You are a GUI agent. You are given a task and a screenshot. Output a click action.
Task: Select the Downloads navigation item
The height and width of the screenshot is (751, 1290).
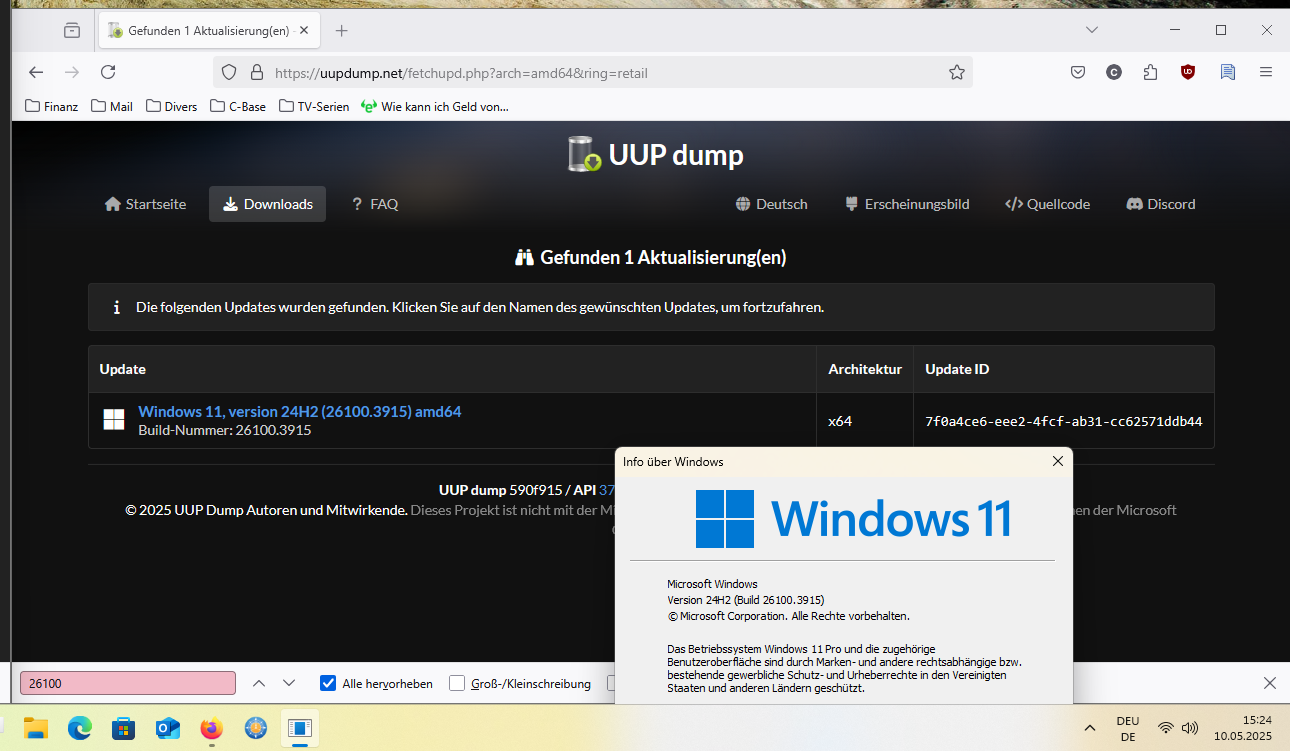(267, 204)
